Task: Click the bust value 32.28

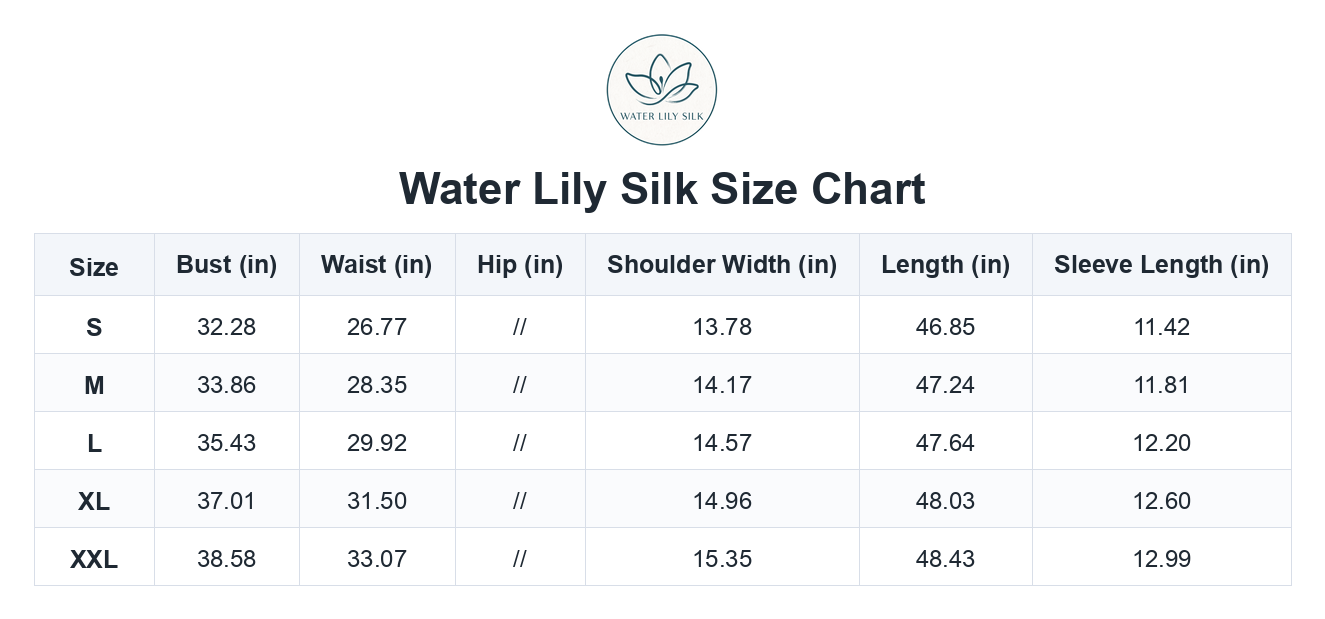Action: point(226,327)
